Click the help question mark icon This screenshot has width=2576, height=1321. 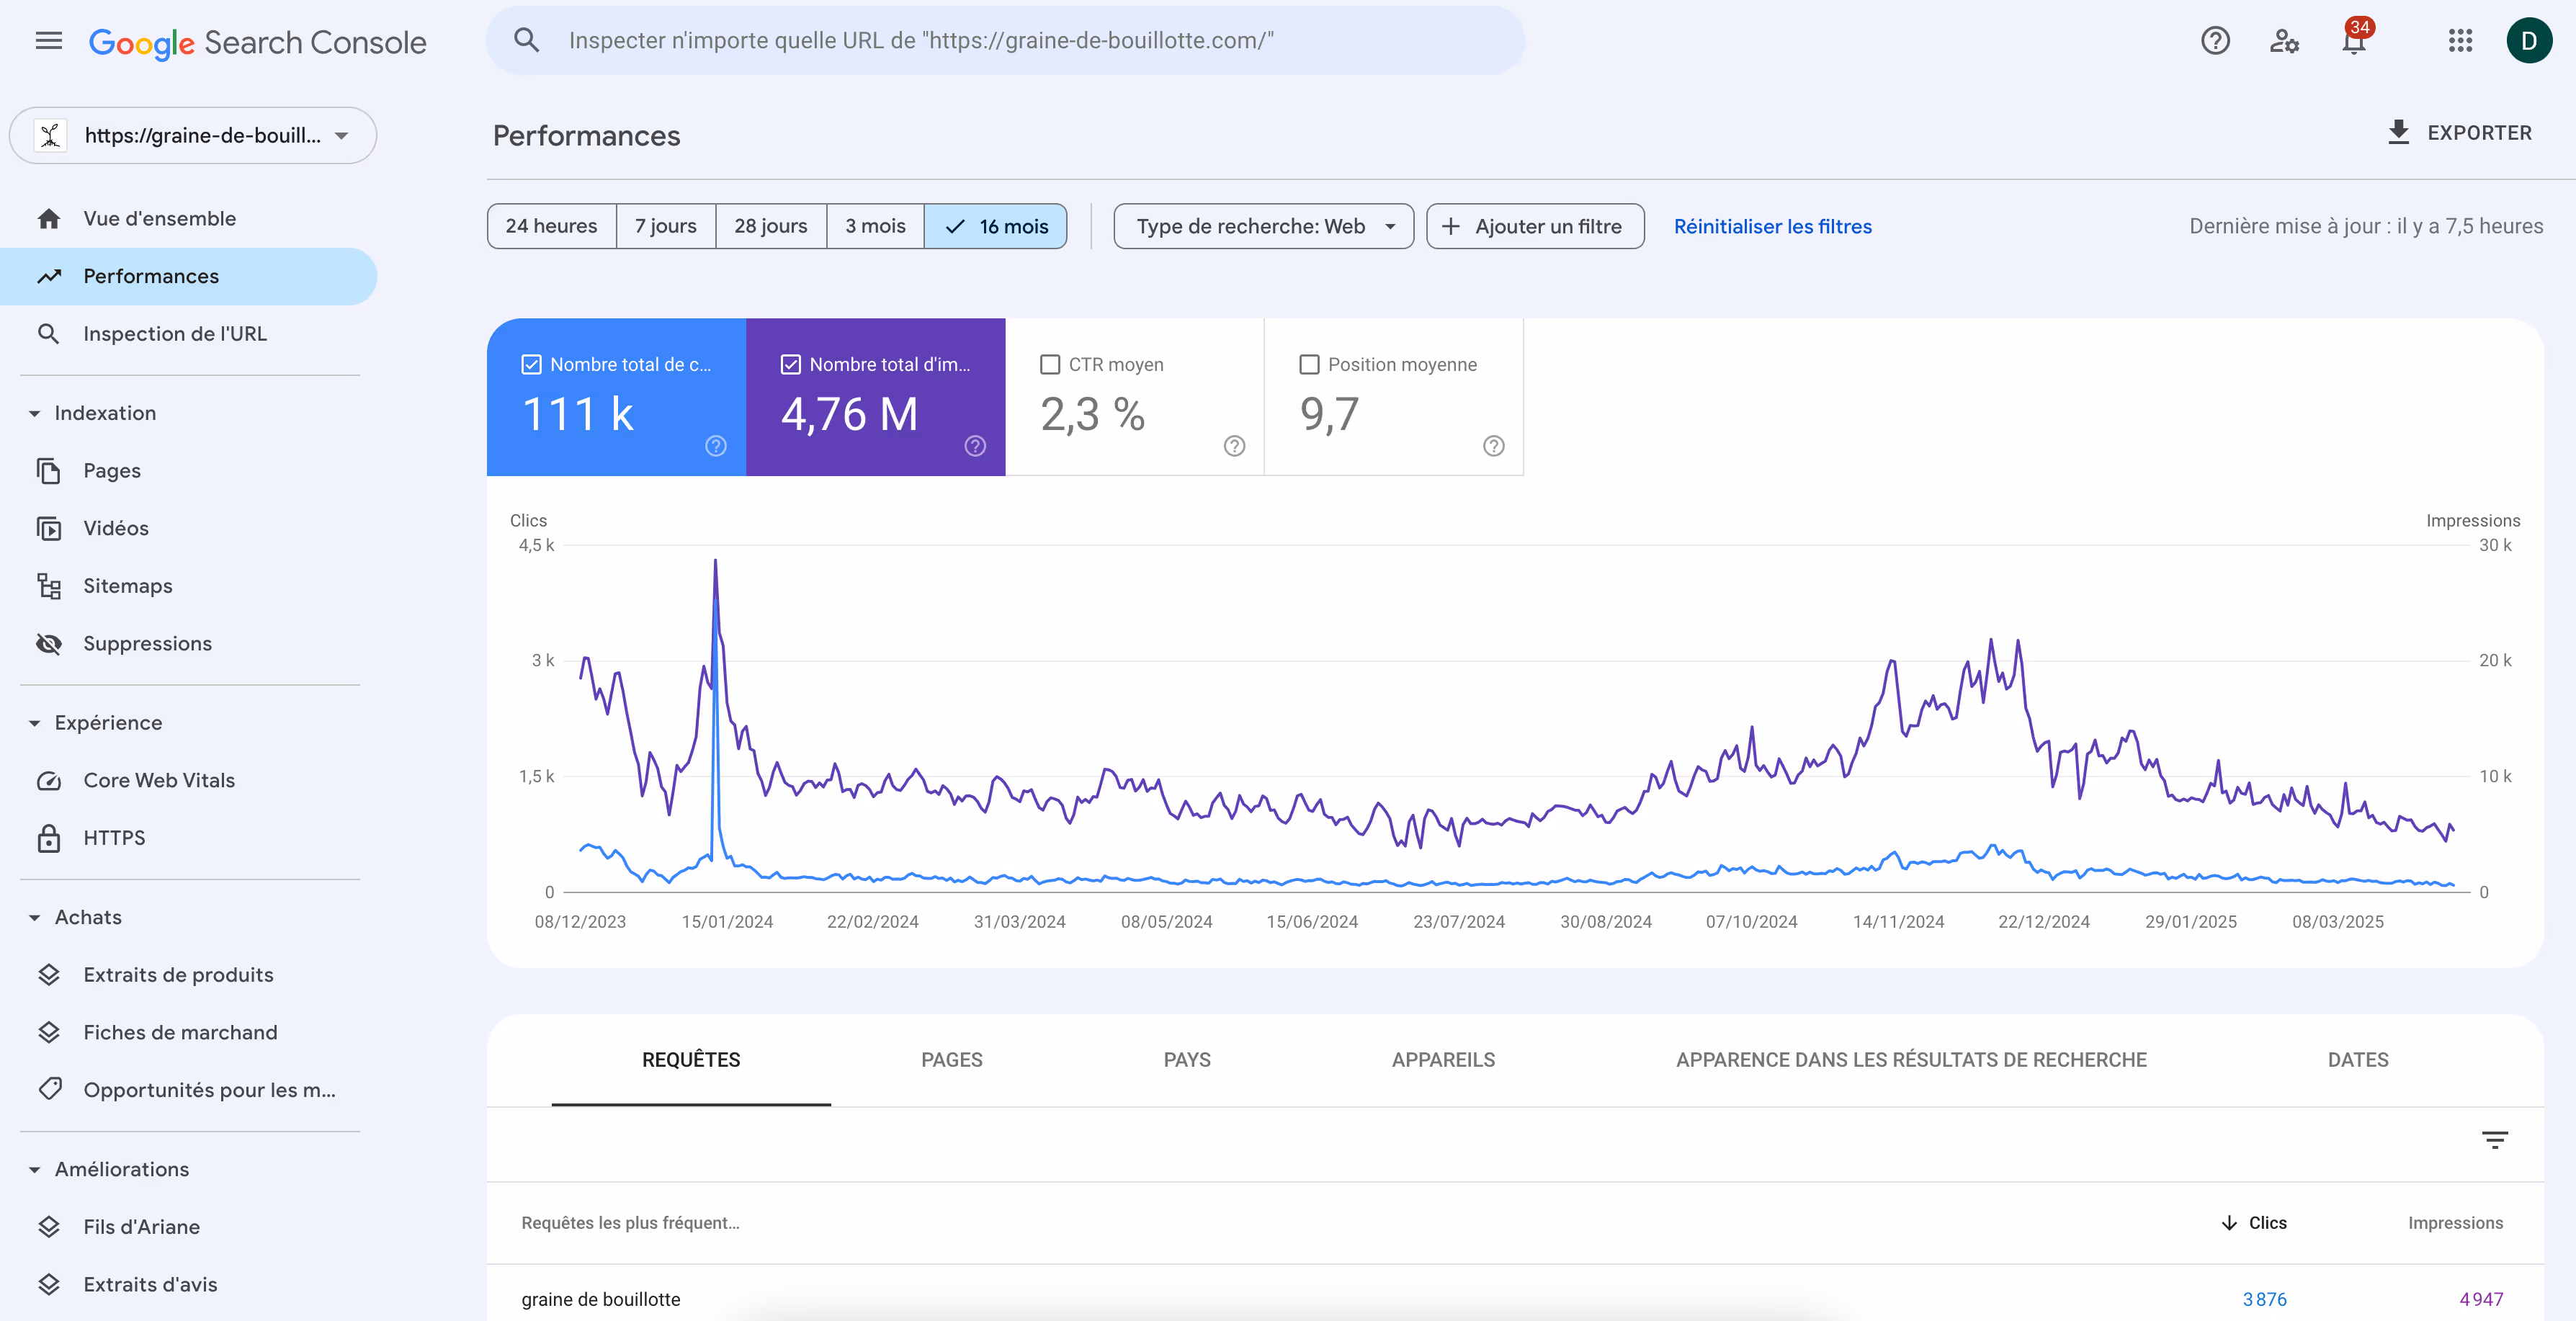point(2215,41)
